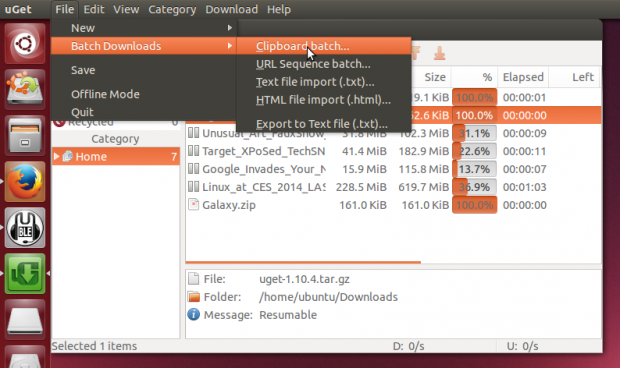The height and width of the screenshot is (368, 620).
Task: Click paused icon of Target_XPoSed download
Action: [x=193, y=151]
